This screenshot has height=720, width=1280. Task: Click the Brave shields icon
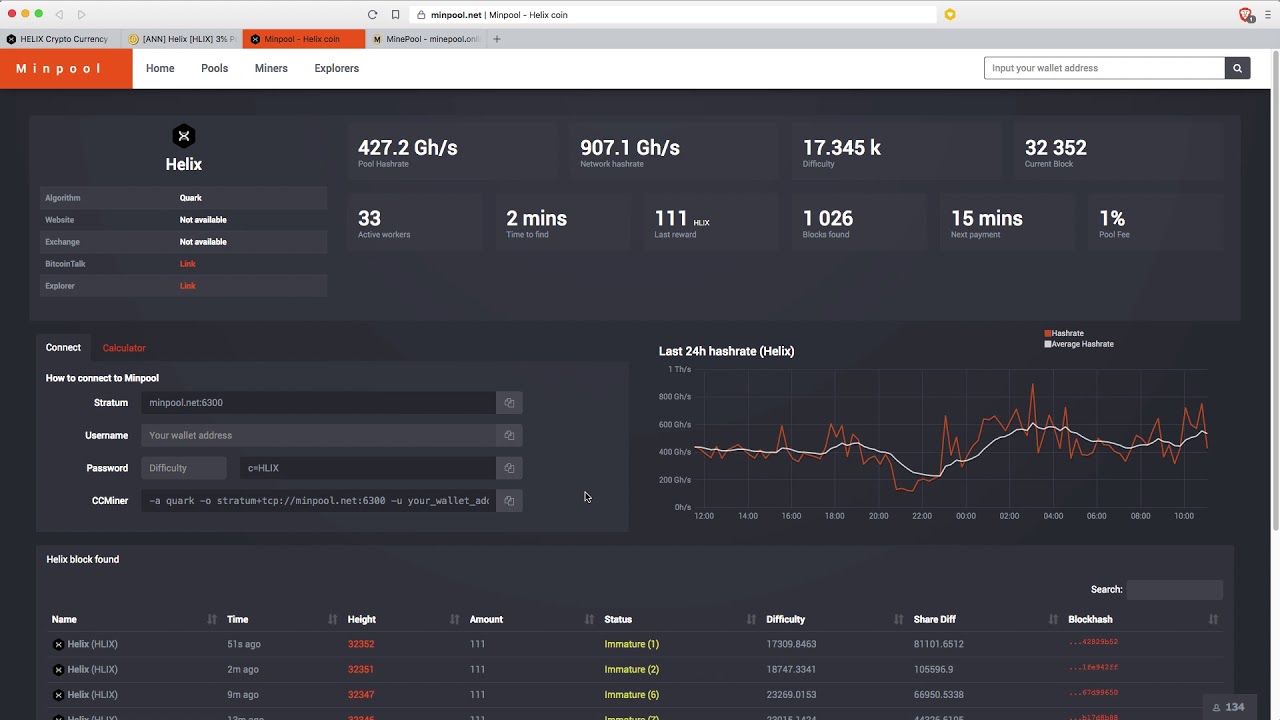(1246, 15)
